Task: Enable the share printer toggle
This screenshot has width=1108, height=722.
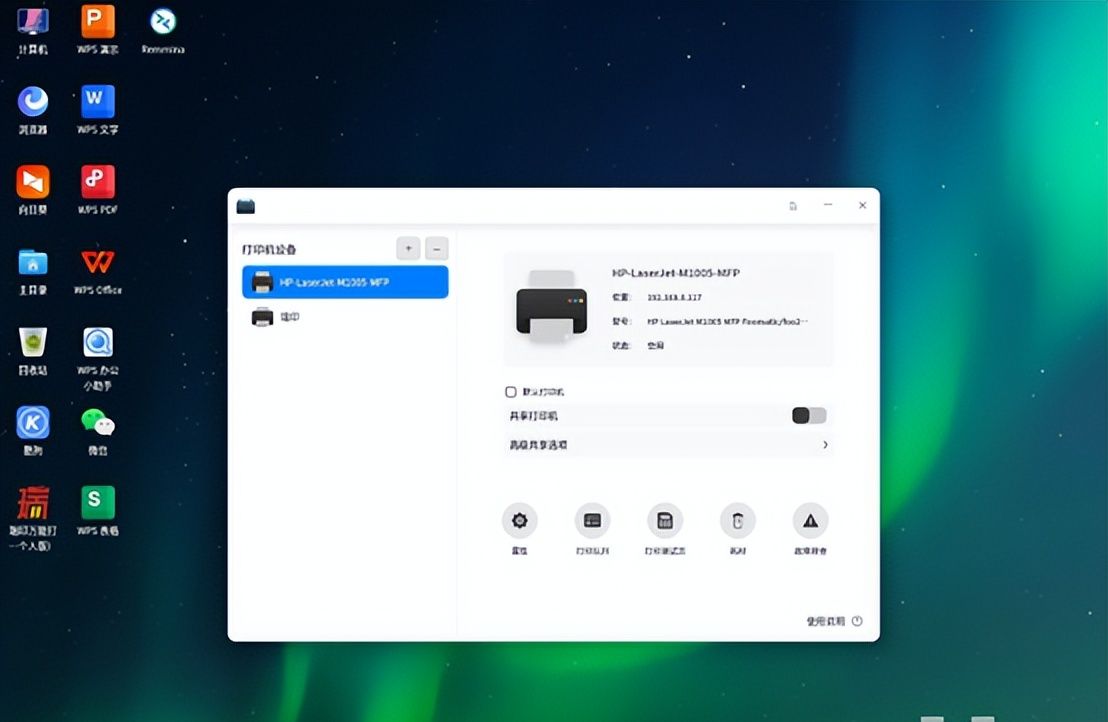Action: click(808, 415)
